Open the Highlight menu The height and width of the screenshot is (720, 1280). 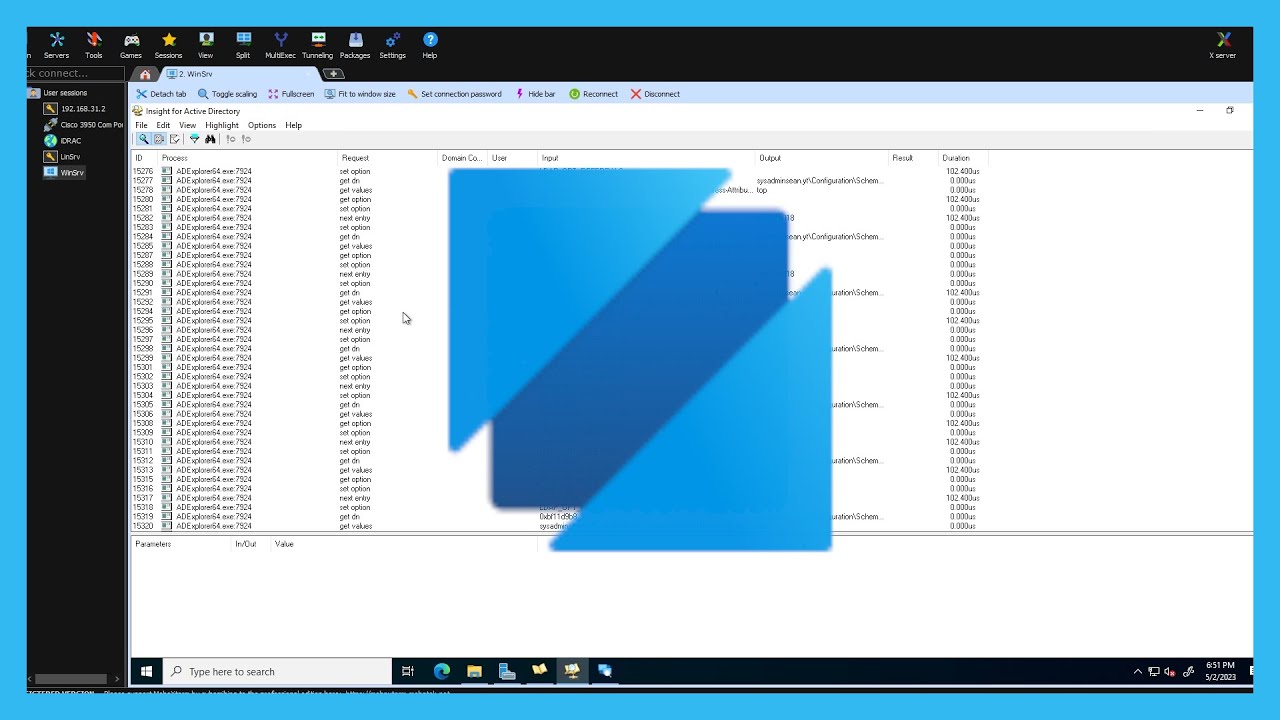(x=222, y=125)
